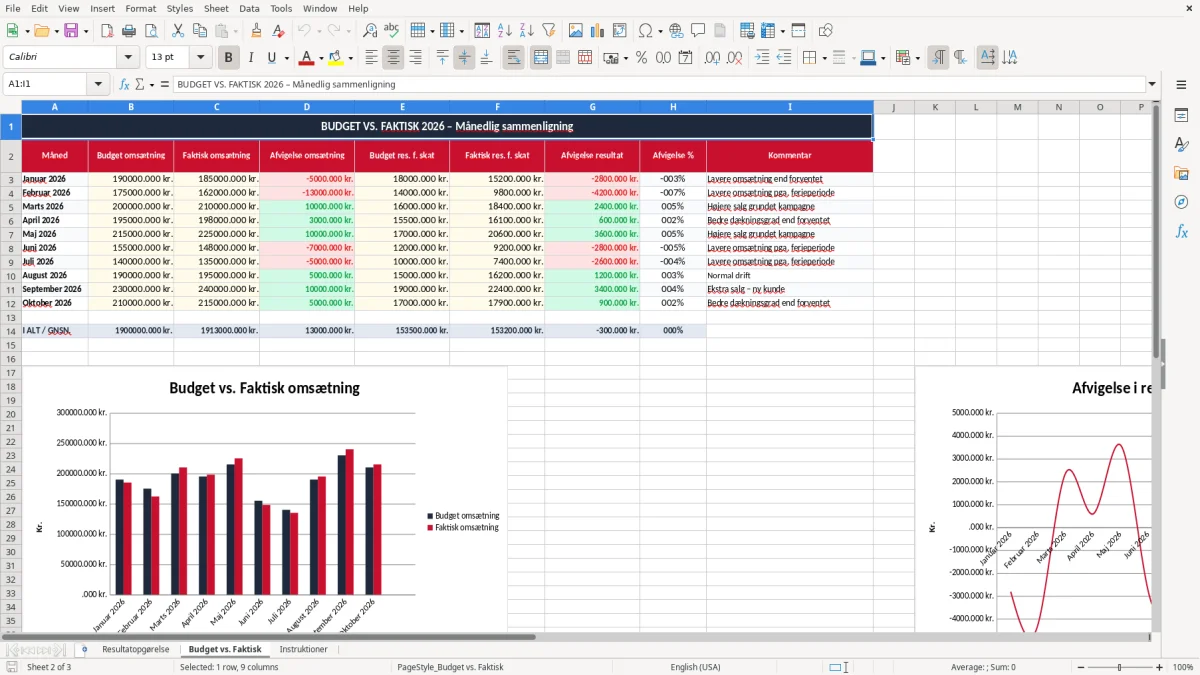Click the Formula equals button

(x=165, y=84)
